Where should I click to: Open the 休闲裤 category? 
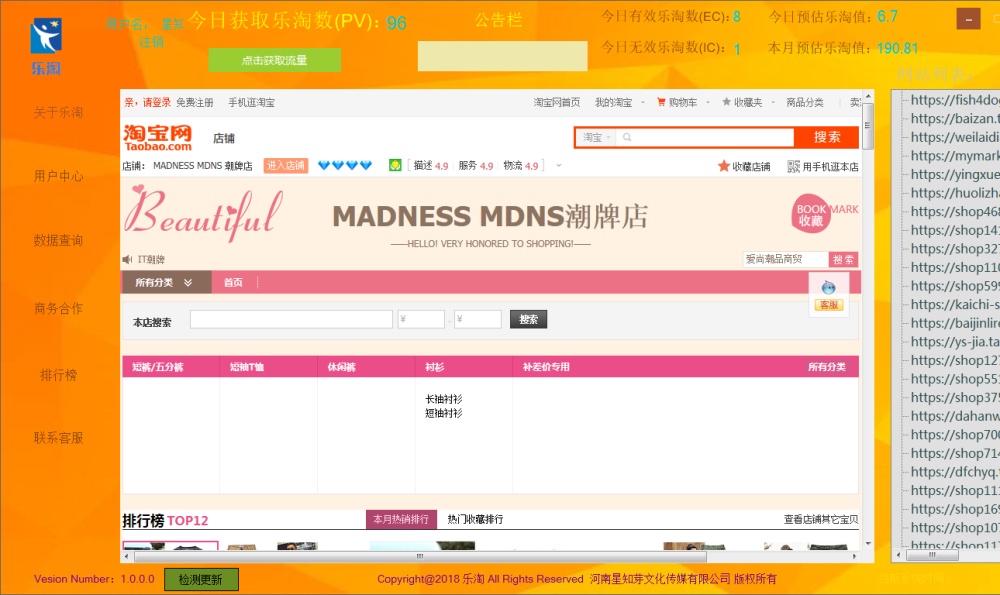click(341, 367)
